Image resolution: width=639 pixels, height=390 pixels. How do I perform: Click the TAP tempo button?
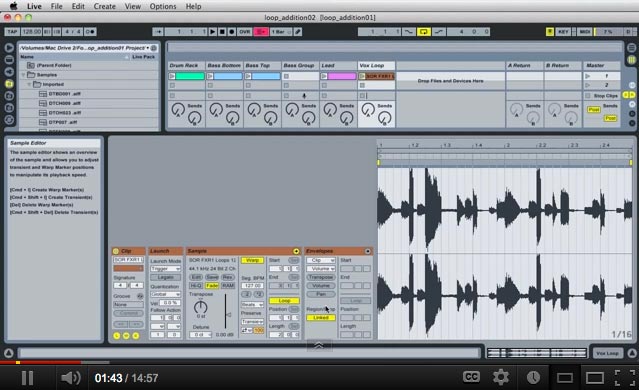(11, 31)
